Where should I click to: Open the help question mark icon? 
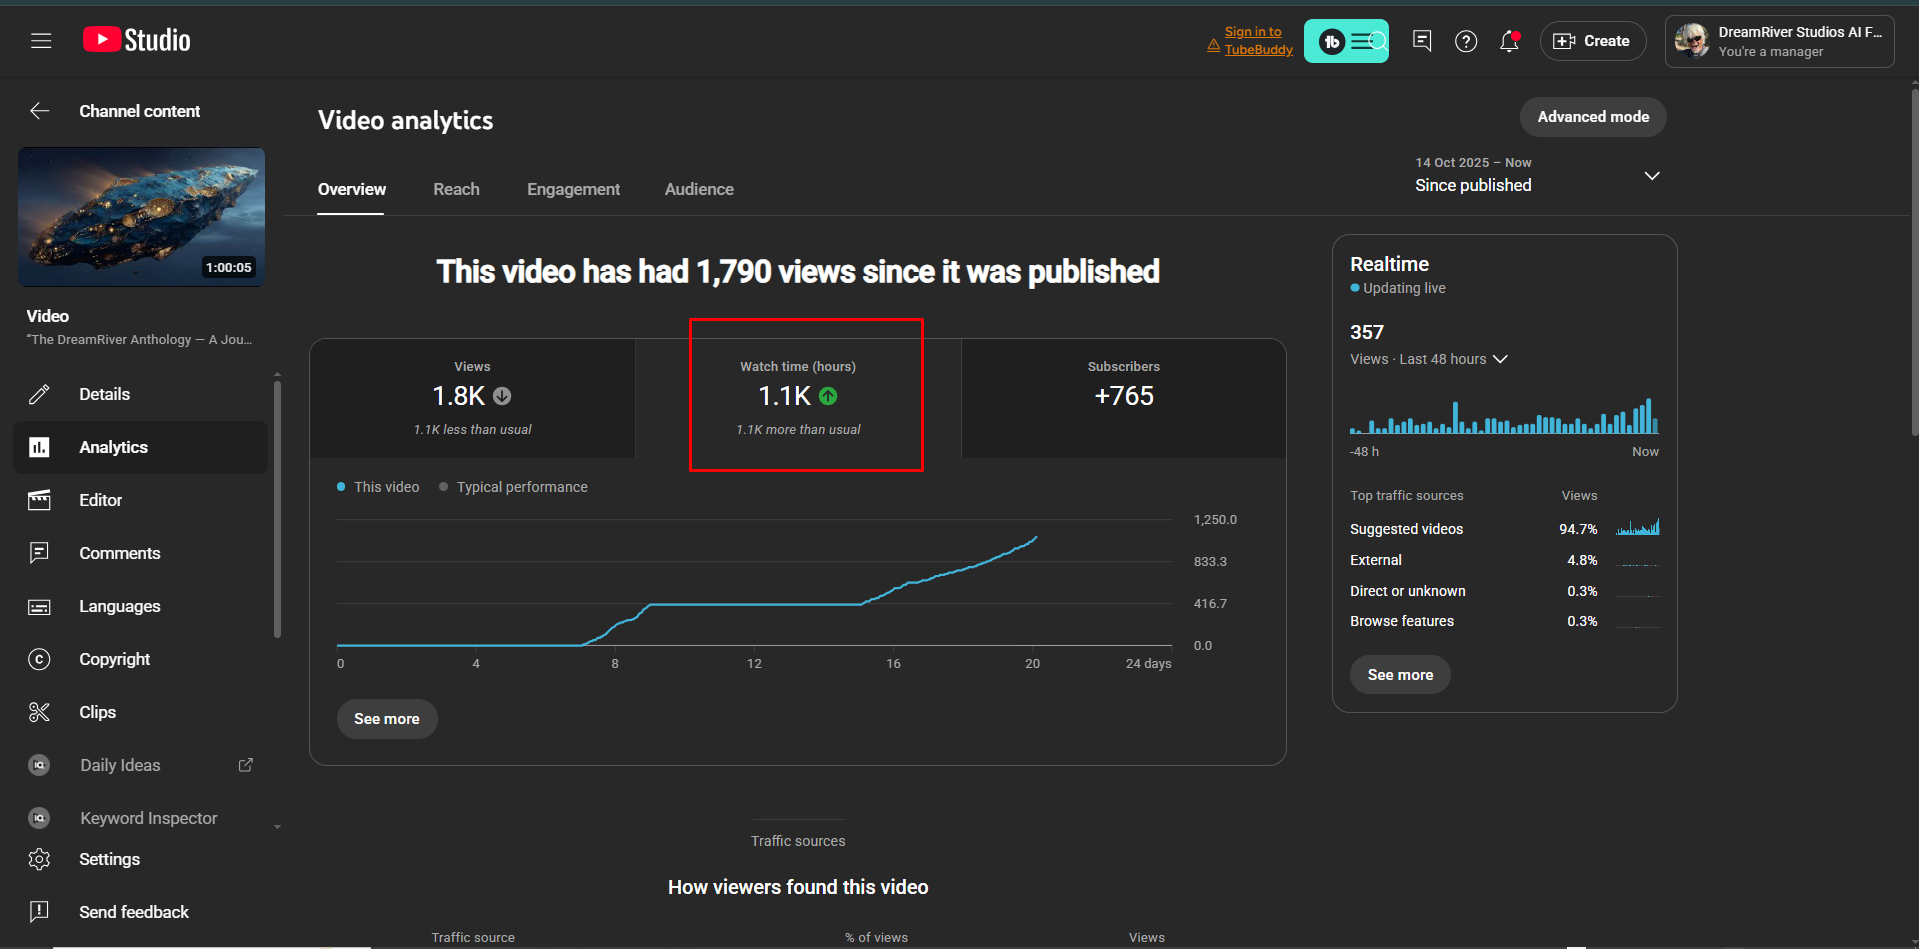pos(1466,41)
